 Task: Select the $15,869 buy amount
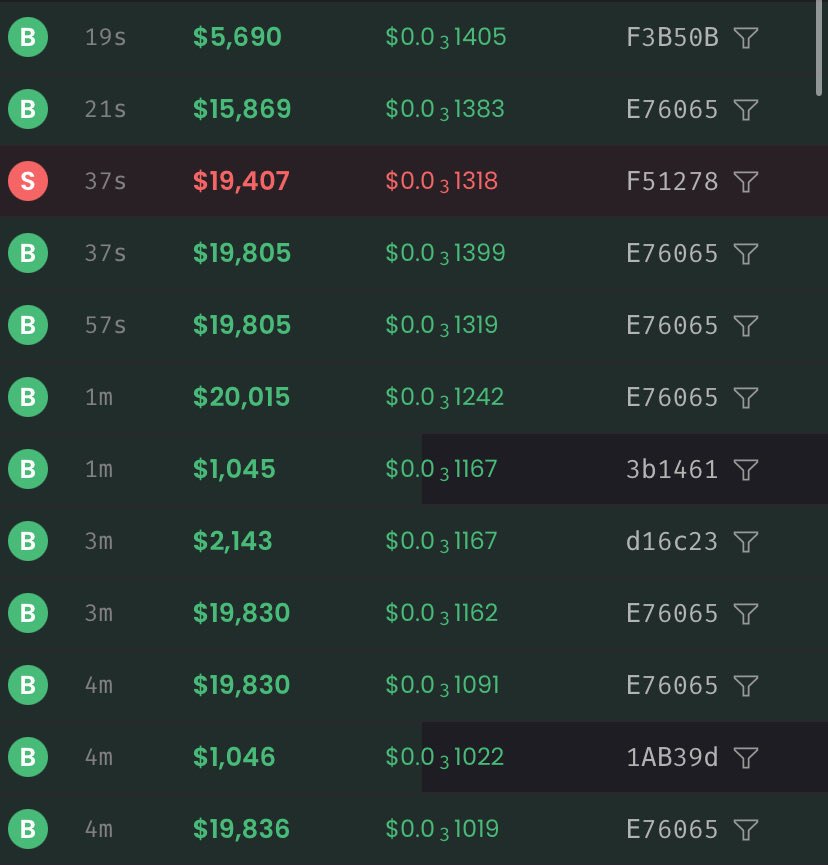pyautogui.click(x=242, y=109)
